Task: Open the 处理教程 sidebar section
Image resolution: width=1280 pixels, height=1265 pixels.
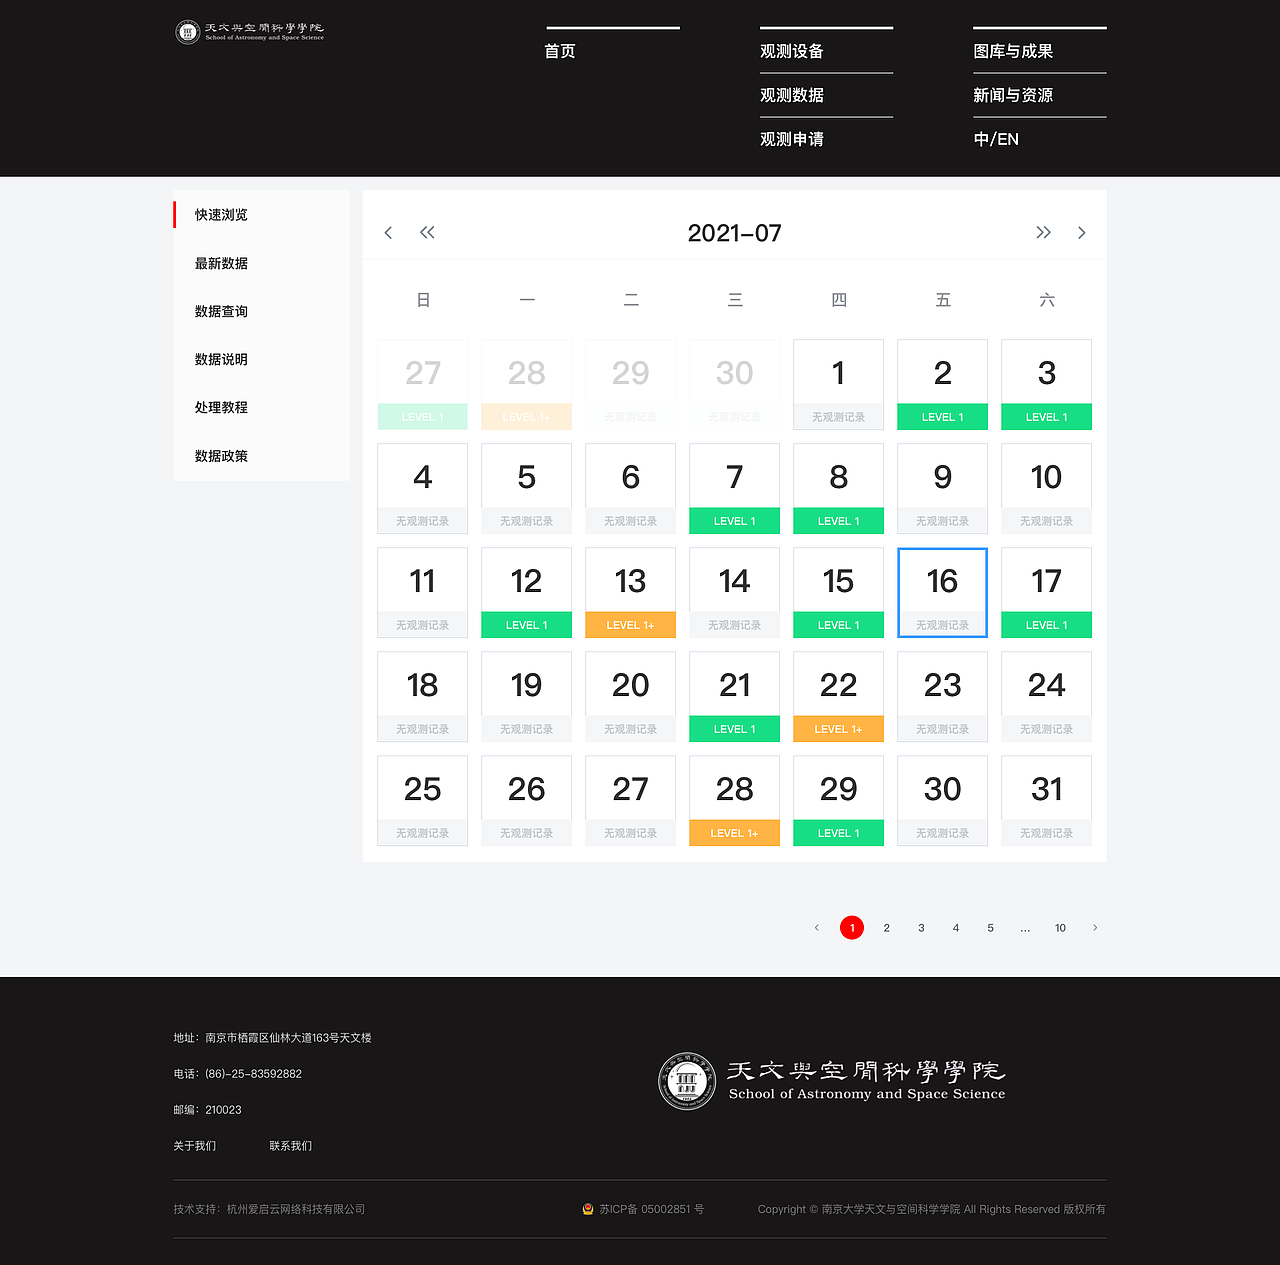Action: (220, 407)
